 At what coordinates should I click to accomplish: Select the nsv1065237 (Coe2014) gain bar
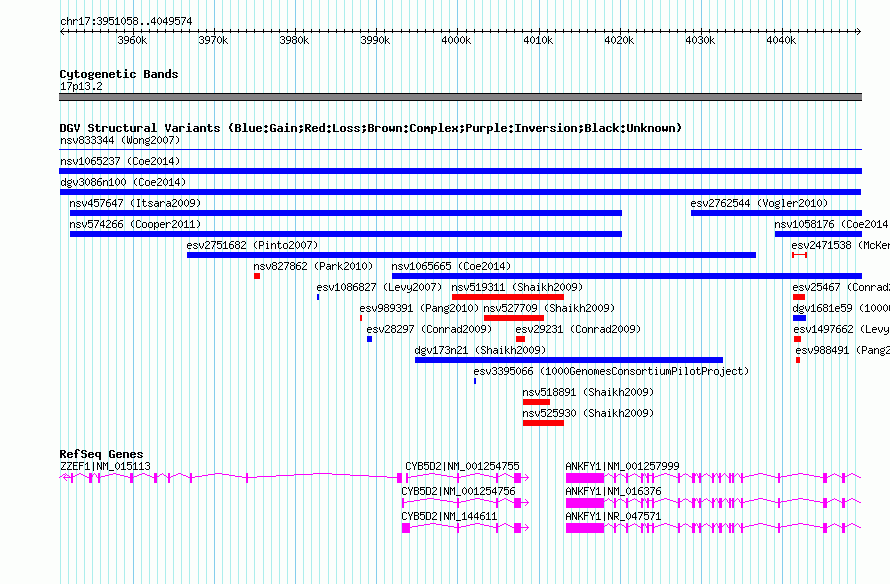[x=460, y=171]
